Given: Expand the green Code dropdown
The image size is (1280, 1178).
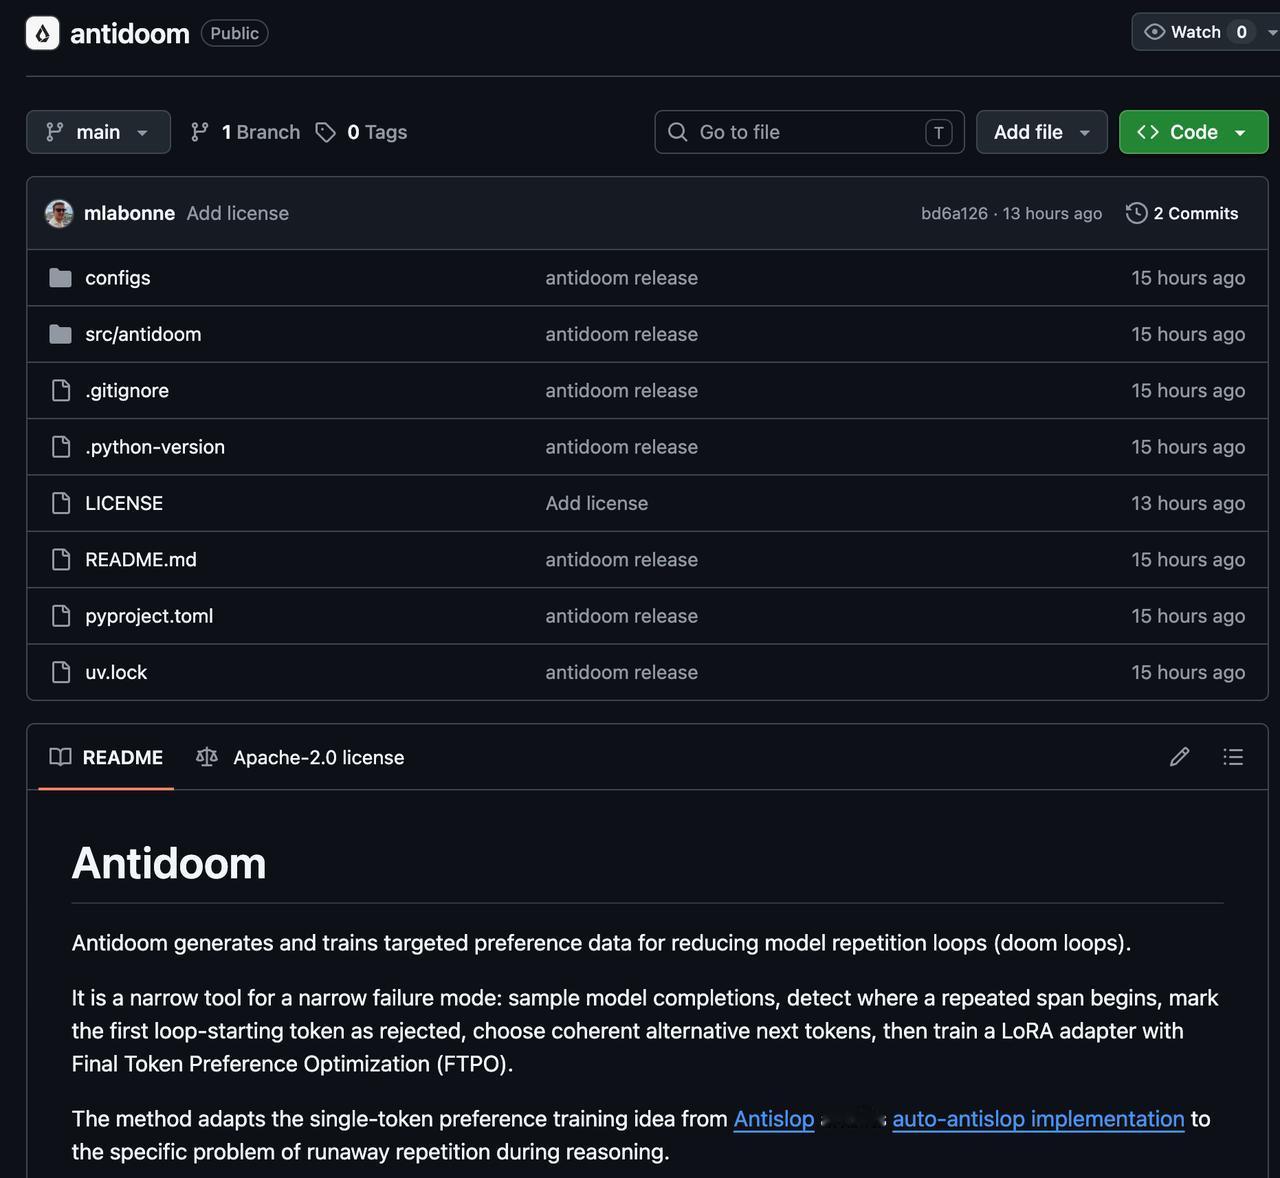Looking at the screenshot, I should click(x=1193, y=132).
